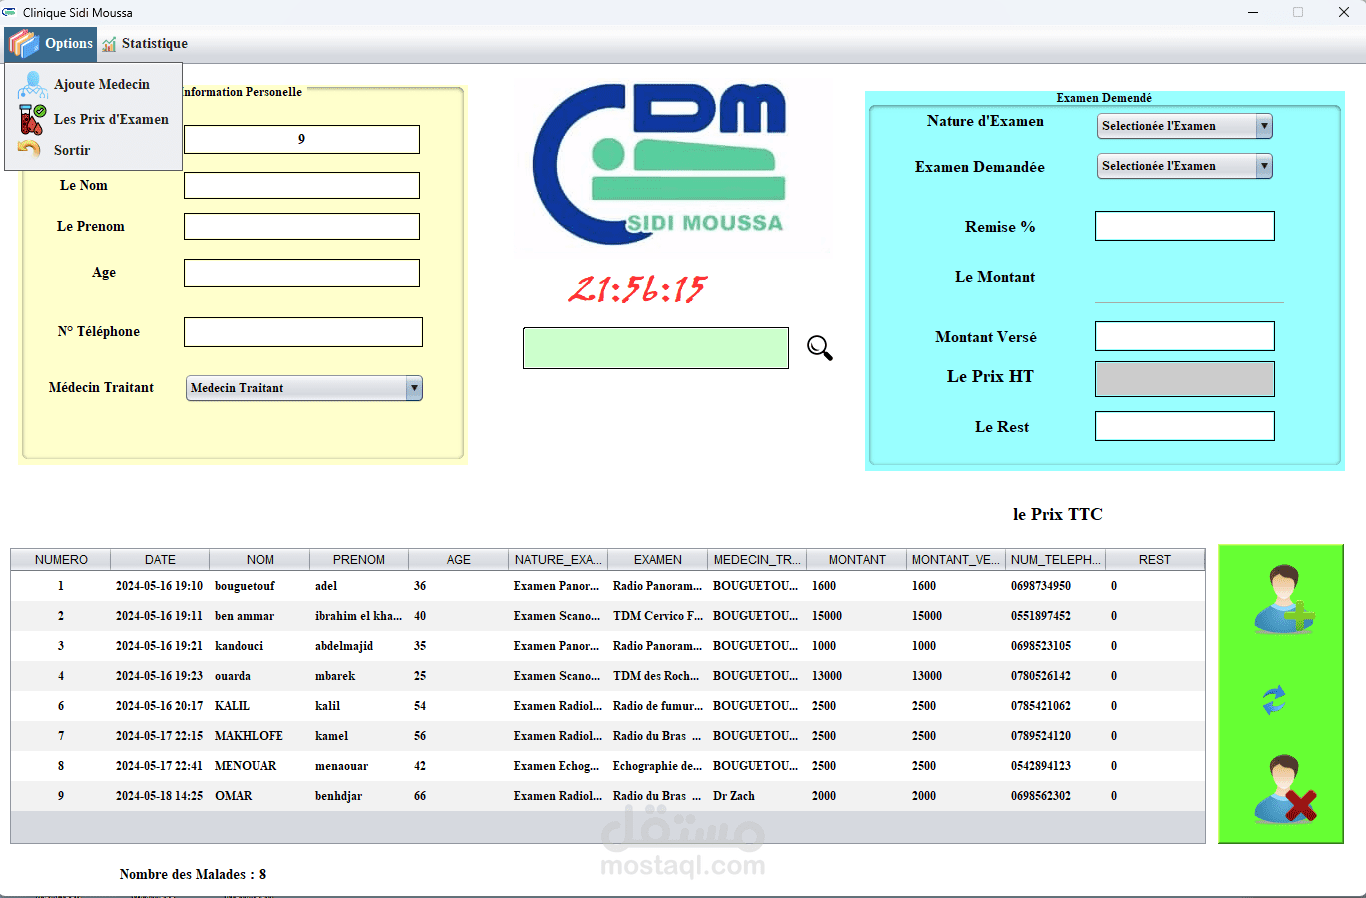This screenshot has height=898, width=1366.
Task: Click the Le Prenom input field
Action: click(x=302, y=227)
